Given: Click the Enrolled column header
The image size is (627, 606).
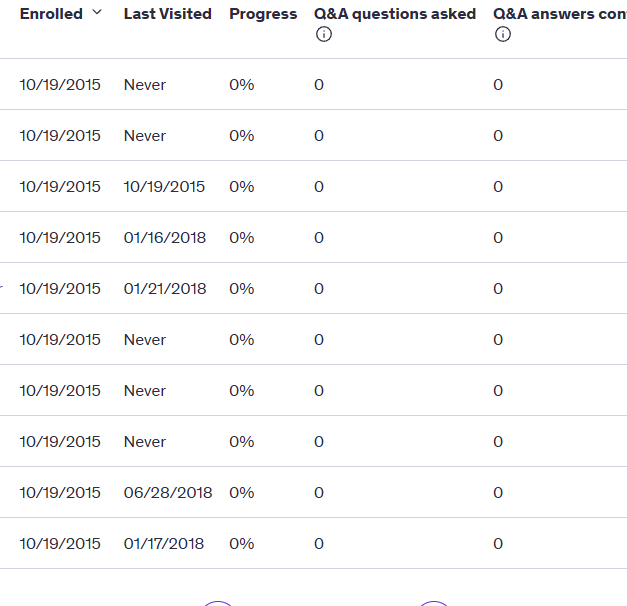Looking at the screenshot, I should point(51,14).
